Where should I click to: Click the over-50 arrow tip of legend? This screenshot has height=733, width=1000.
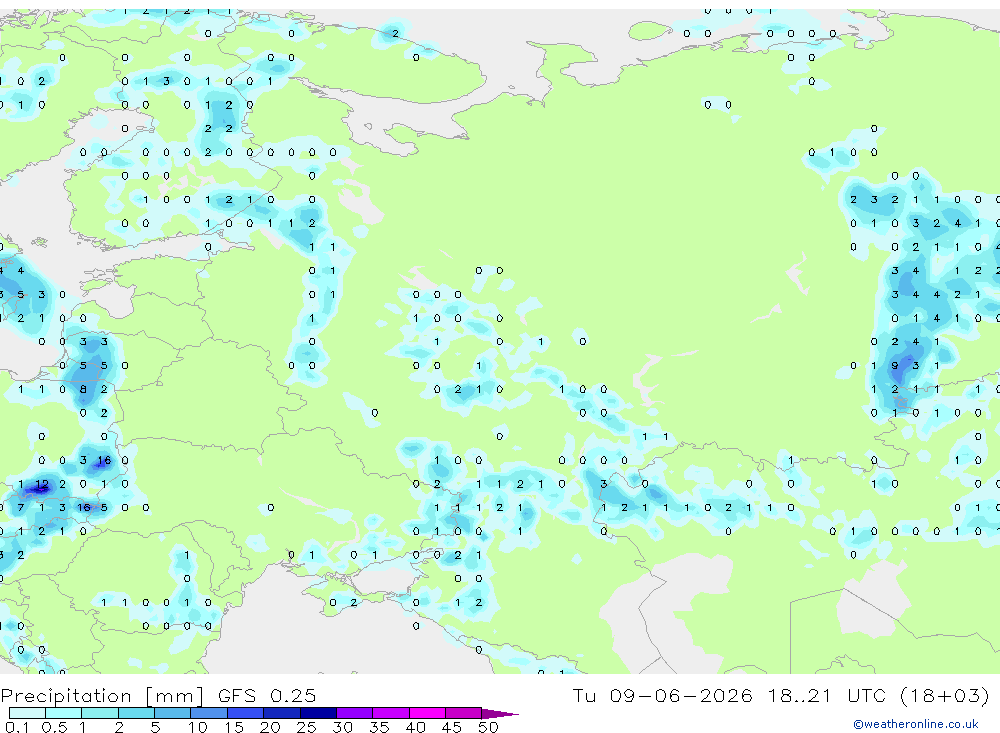click(x=500, y=713)
